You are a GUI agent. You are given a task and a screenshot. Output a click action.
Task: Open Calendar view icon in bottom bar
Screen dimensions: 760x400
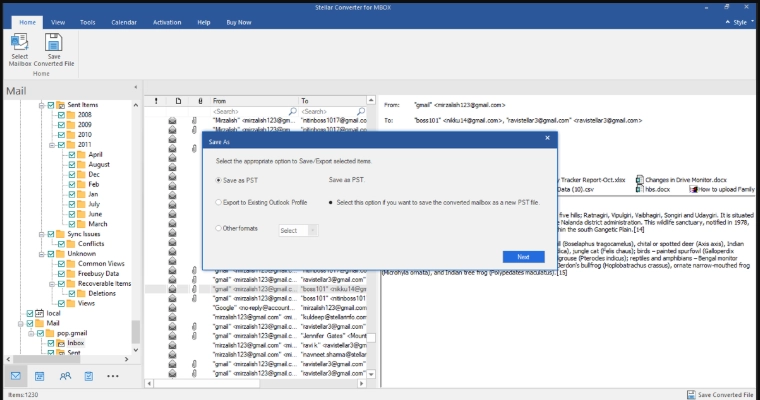(40, 376)
